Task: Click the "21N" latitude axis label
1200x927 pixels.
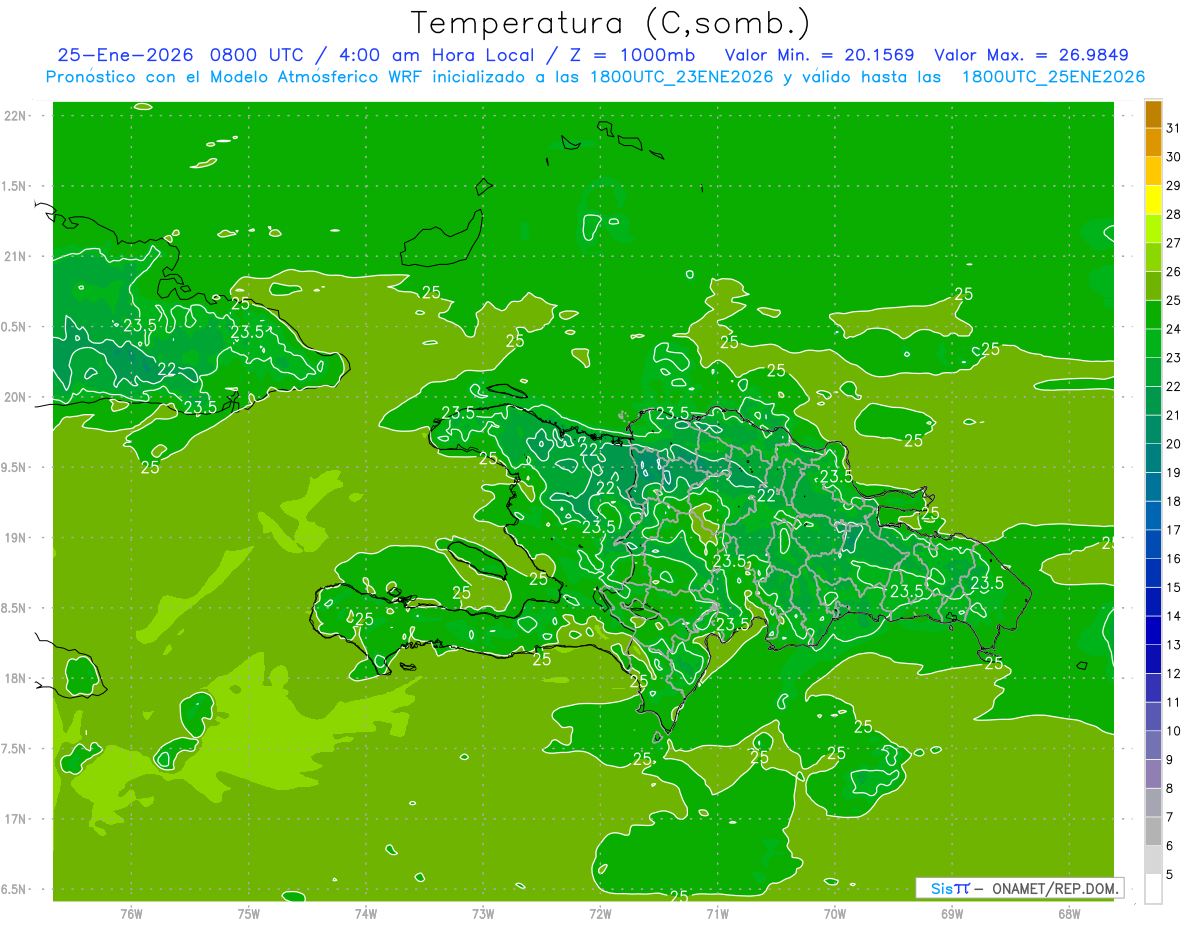Action: (15, 256)
